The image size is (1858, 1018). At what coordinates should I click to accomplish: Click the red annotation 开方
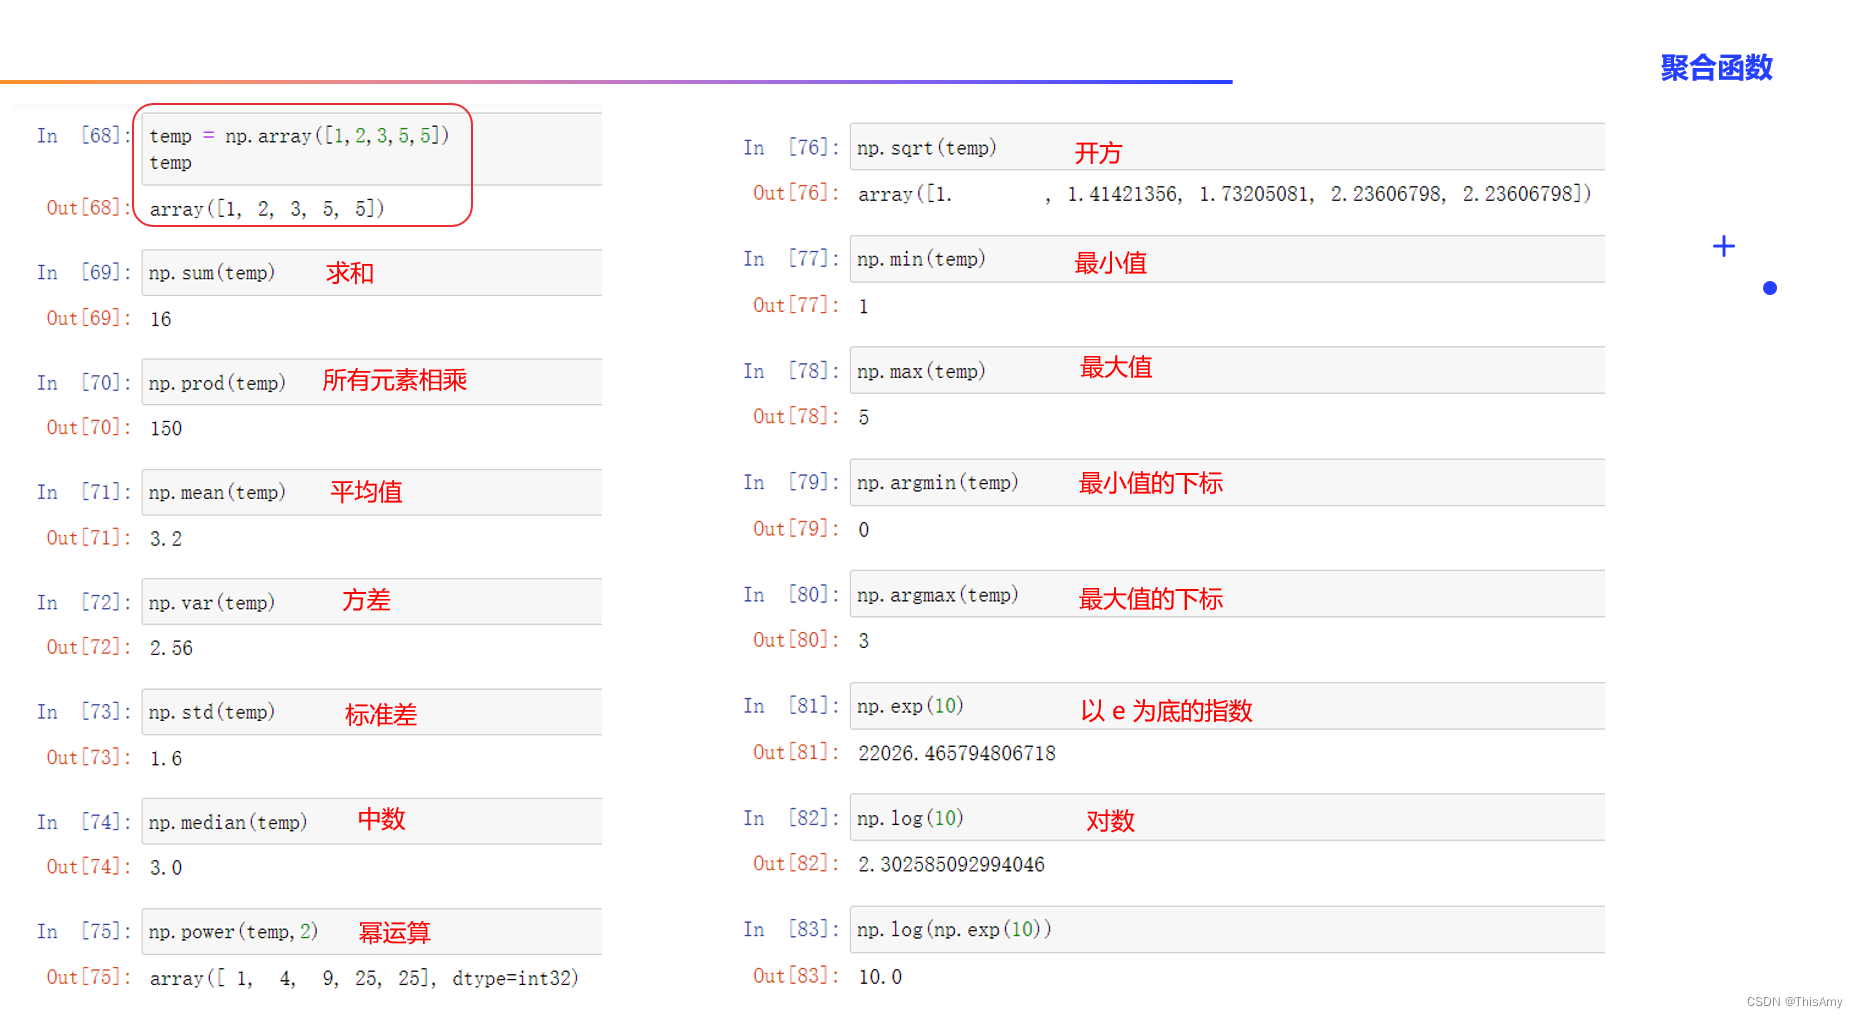pyautogui.click(x=1098, y=153)
